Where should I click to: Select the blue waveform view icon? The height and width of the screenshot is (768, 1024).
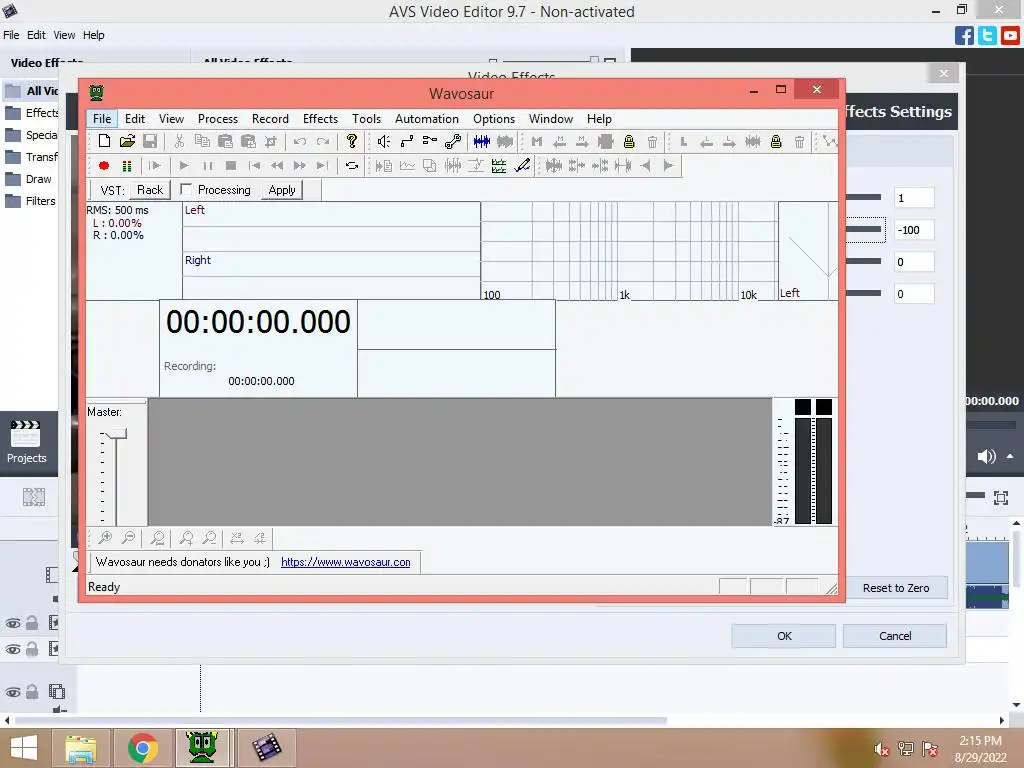(x=482, y=141)
